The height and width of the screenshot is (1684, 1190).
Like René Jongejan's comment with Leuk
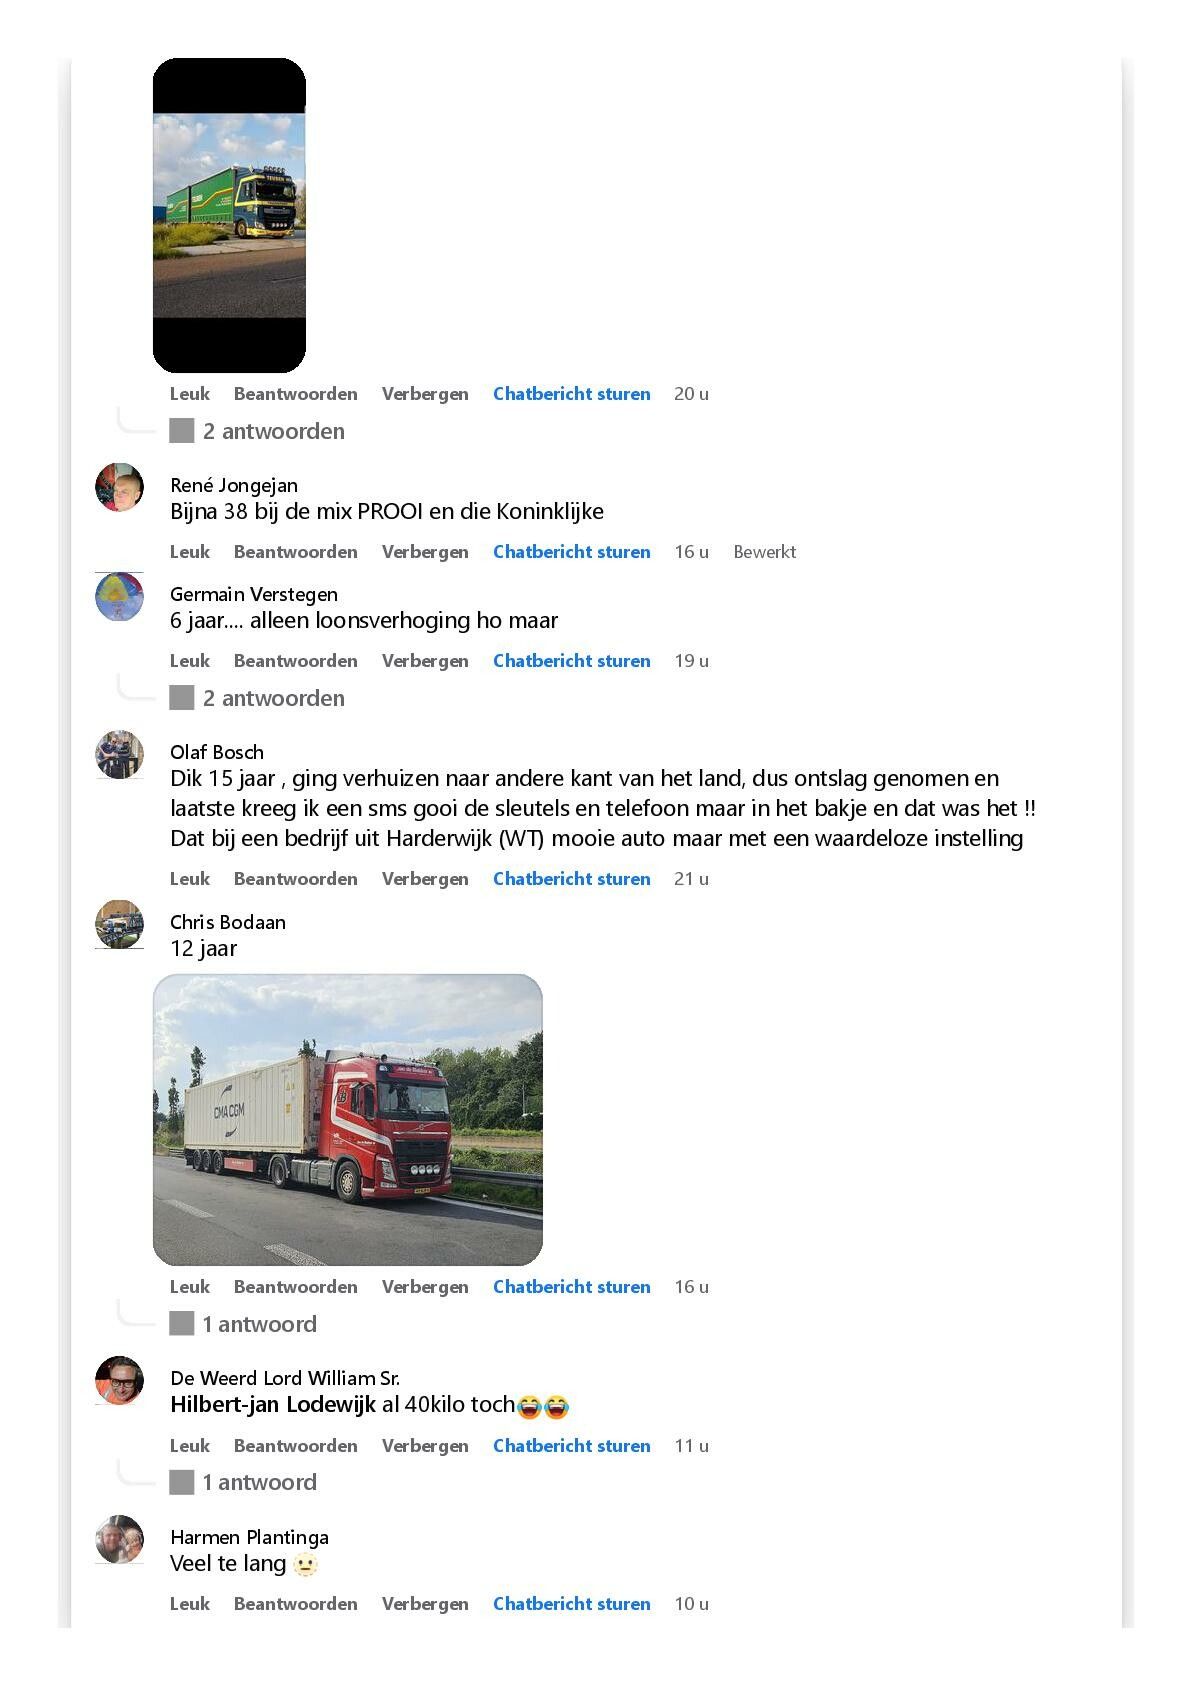click(x=190, y=552)
